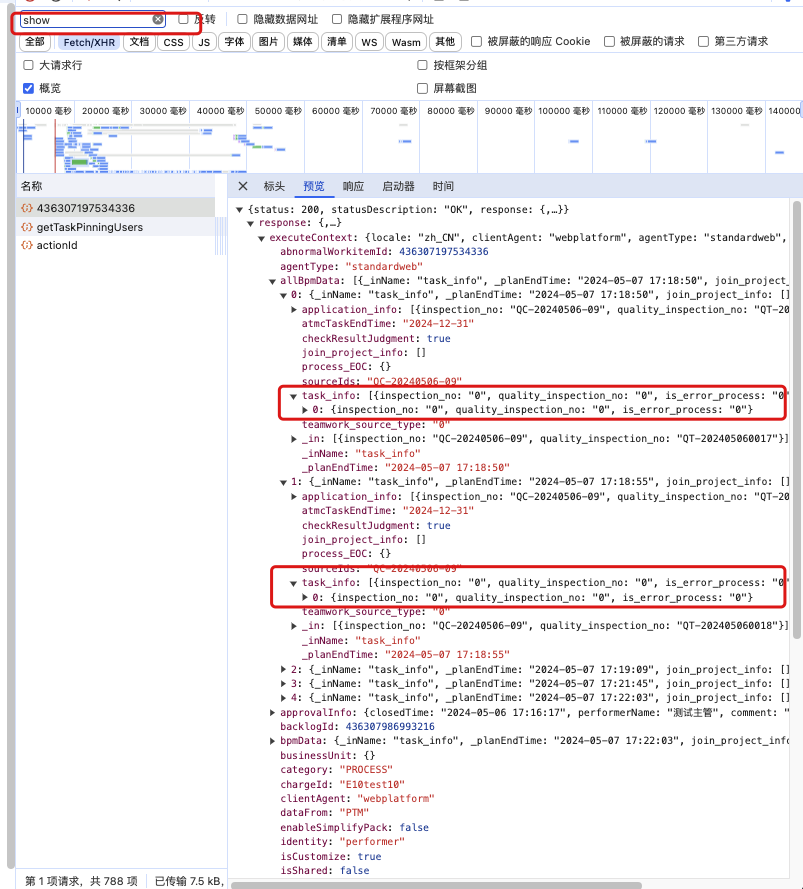The height and width of the screenshot is (889, 803).
Task: Select the getTaskPinningUsers request
Action: tap(116, 227)
